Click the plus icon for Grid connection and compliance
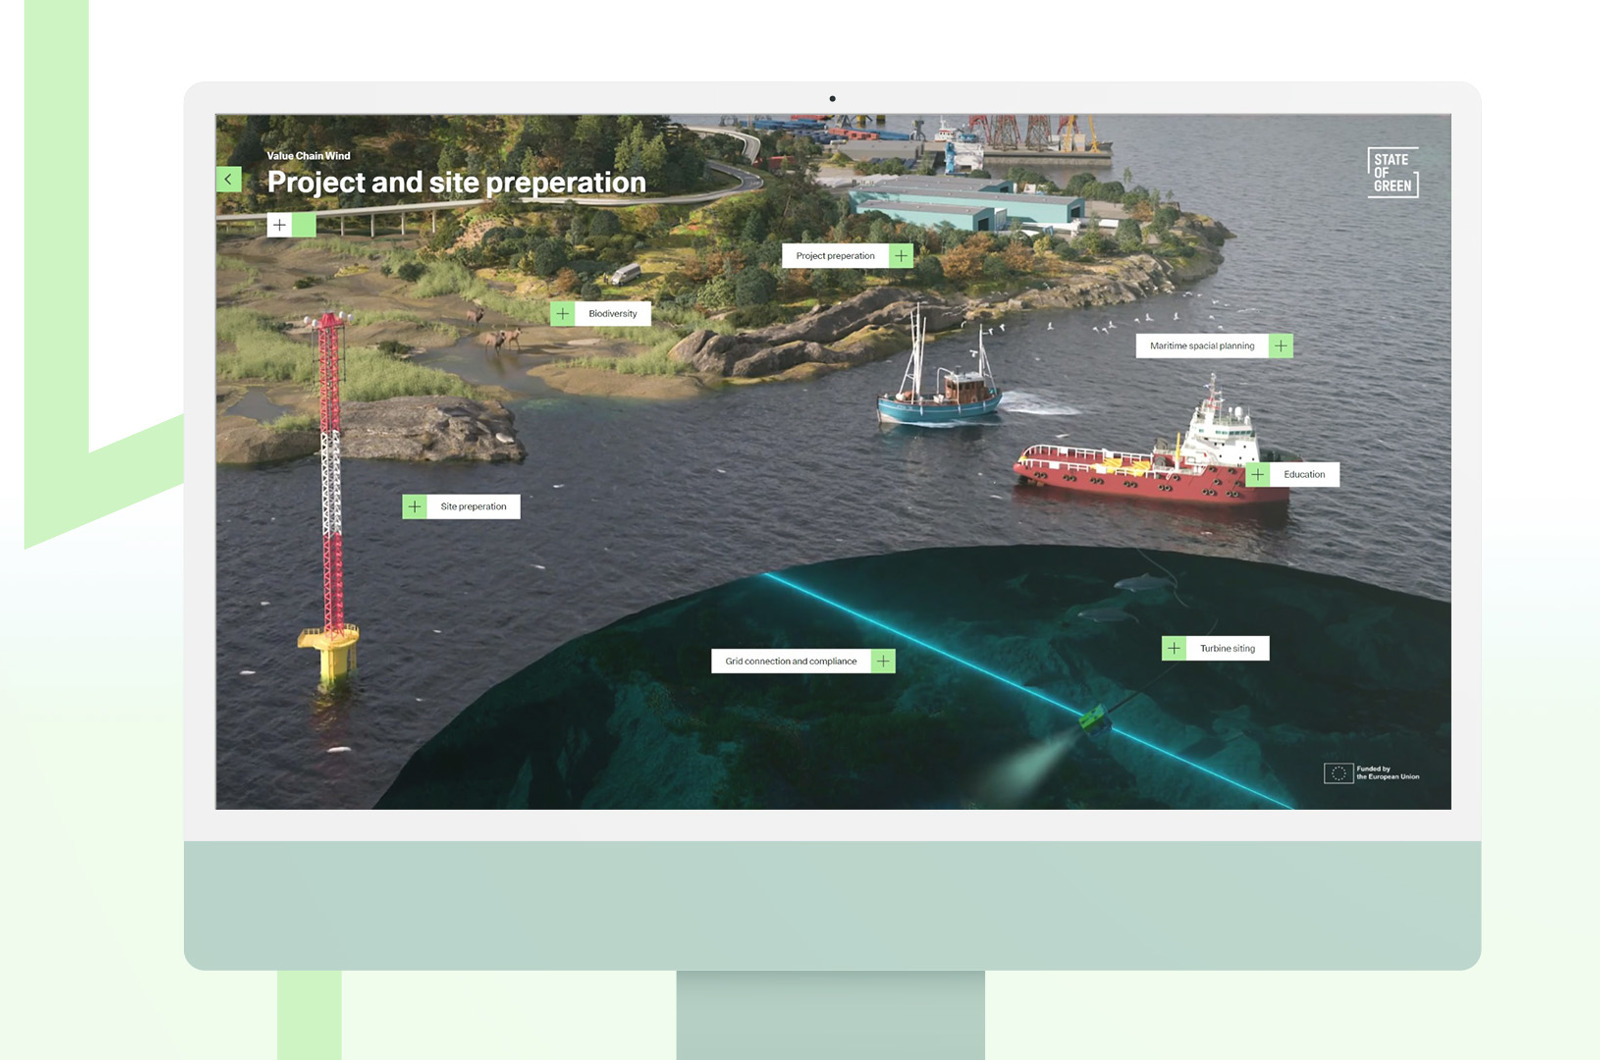This screenshot has width=1600, height=1060. (884, 661)
